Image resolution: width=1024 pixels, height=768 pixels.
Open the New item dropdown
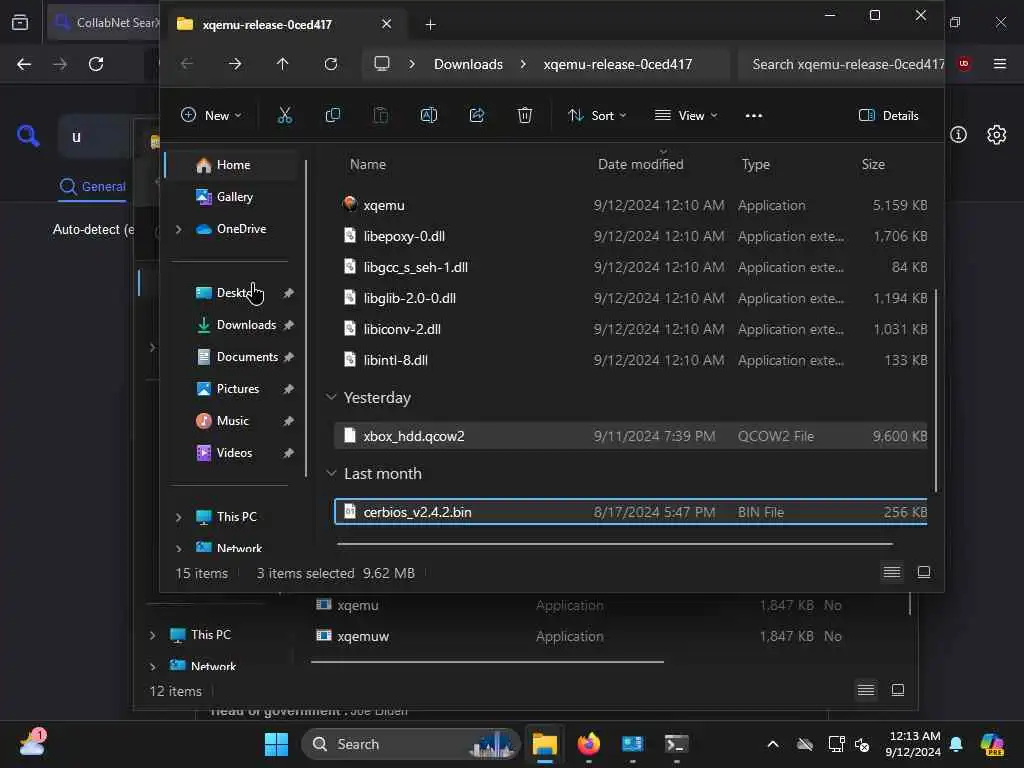click(211, 116)
